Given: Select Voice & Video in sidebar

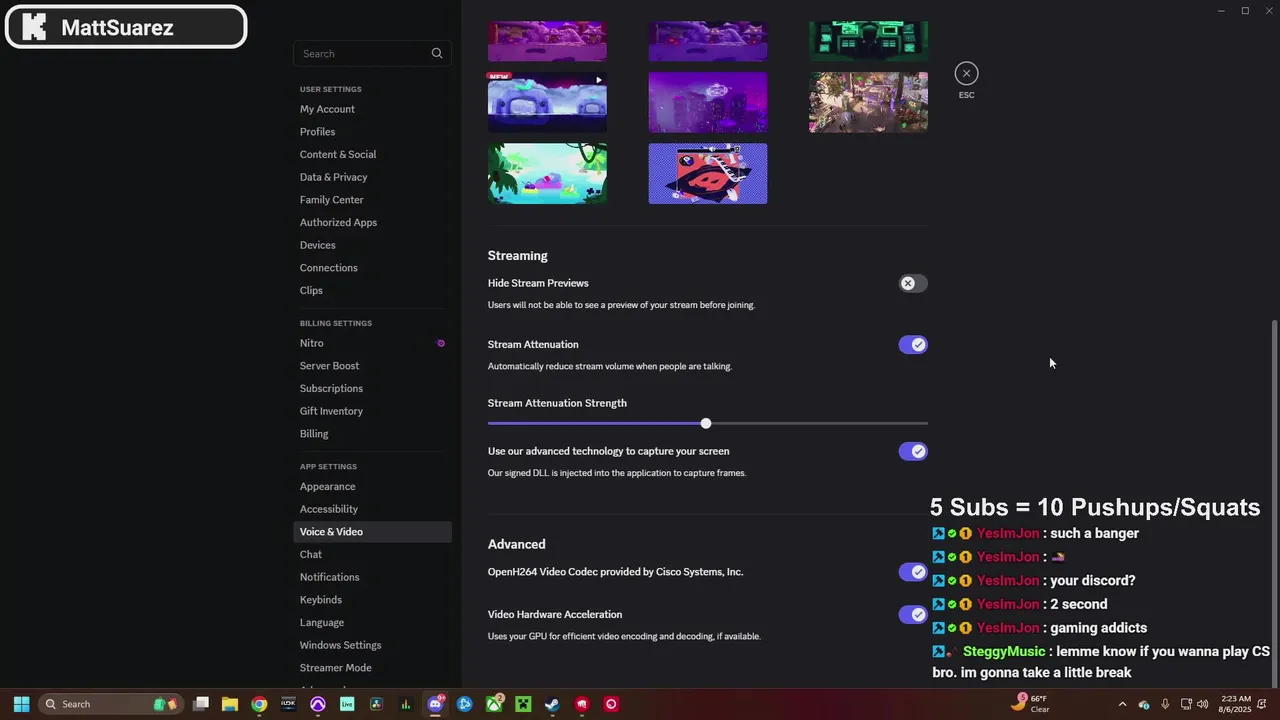Looking at the screenshot, I should point(372,532).
